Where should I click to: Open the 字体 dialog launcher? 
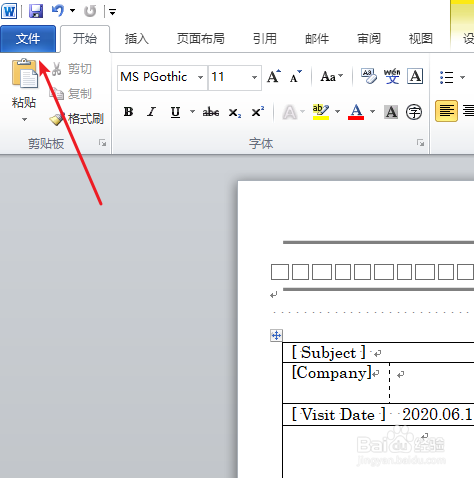[420, 143]
